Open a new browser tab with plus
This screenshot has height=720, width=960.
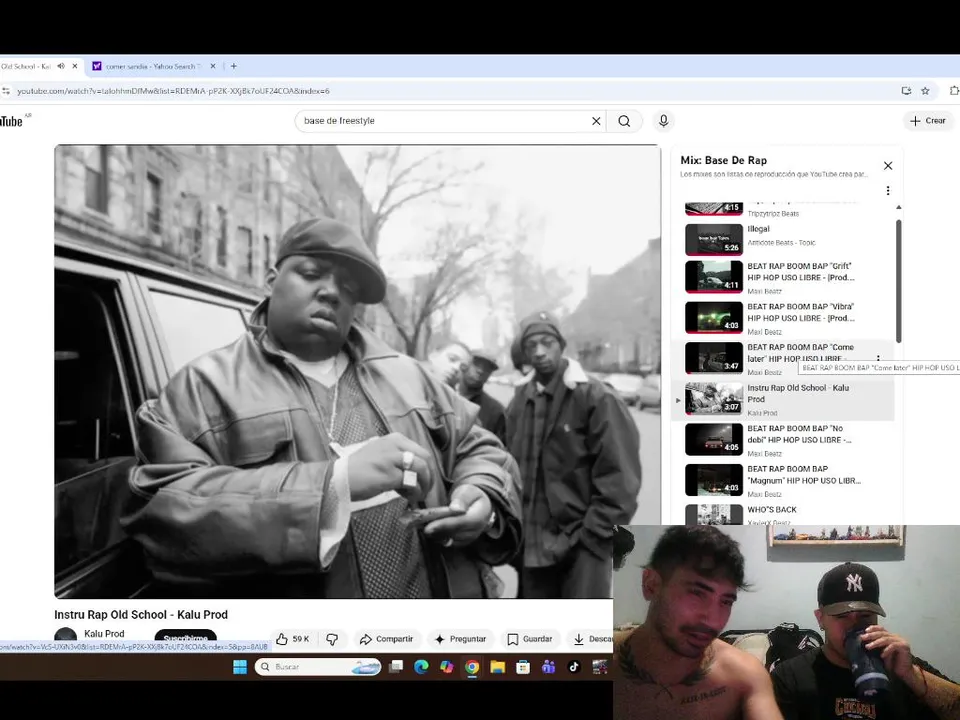(x=233, y=66)
